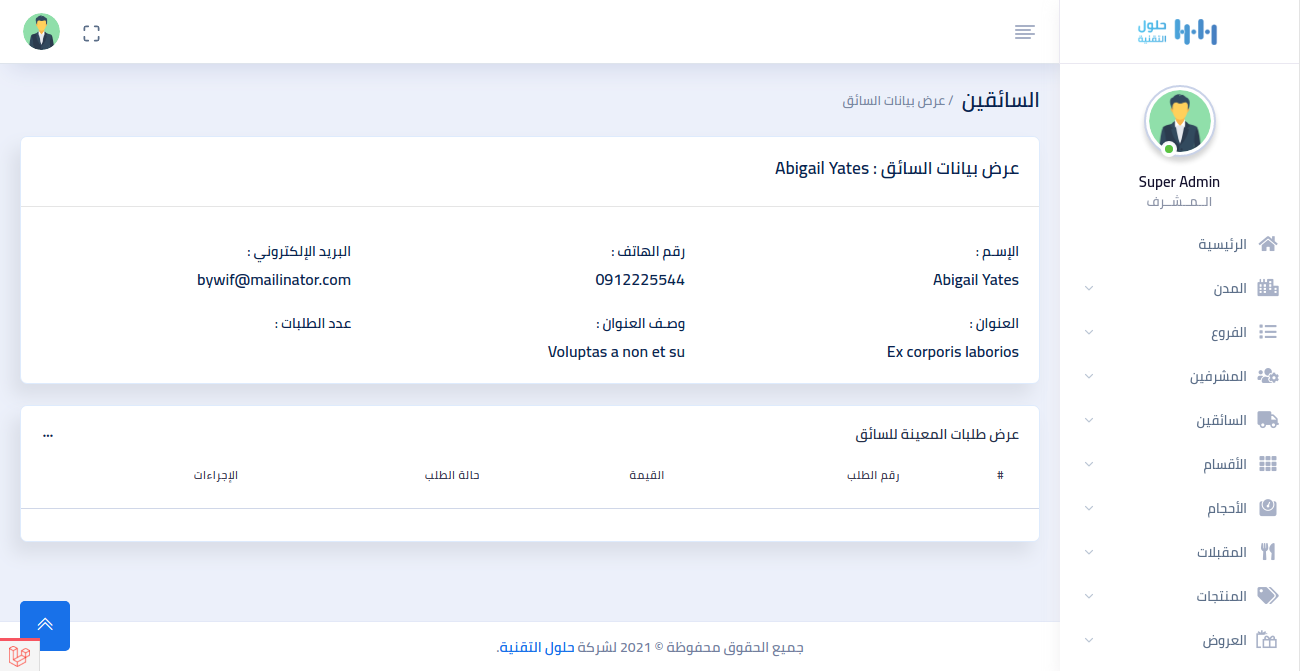The height and width of the screenshot is (671, 1300).
Task: Expand the الفروع submenu chevron
Action: coord(1089,333)
